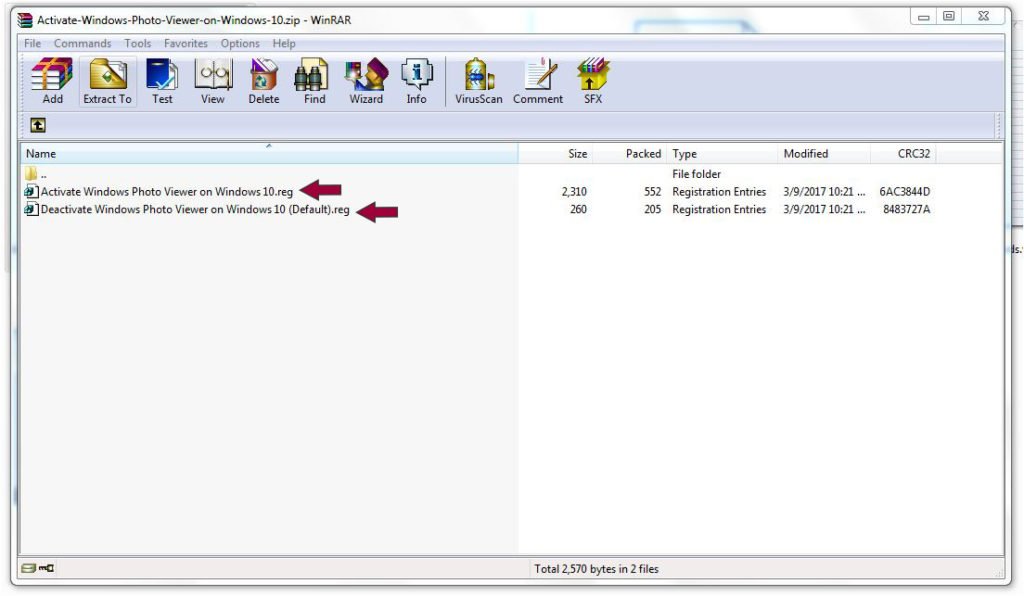The image size is (1024, 596).
Task: Open the Favorites menu
Action: point(186,44)
